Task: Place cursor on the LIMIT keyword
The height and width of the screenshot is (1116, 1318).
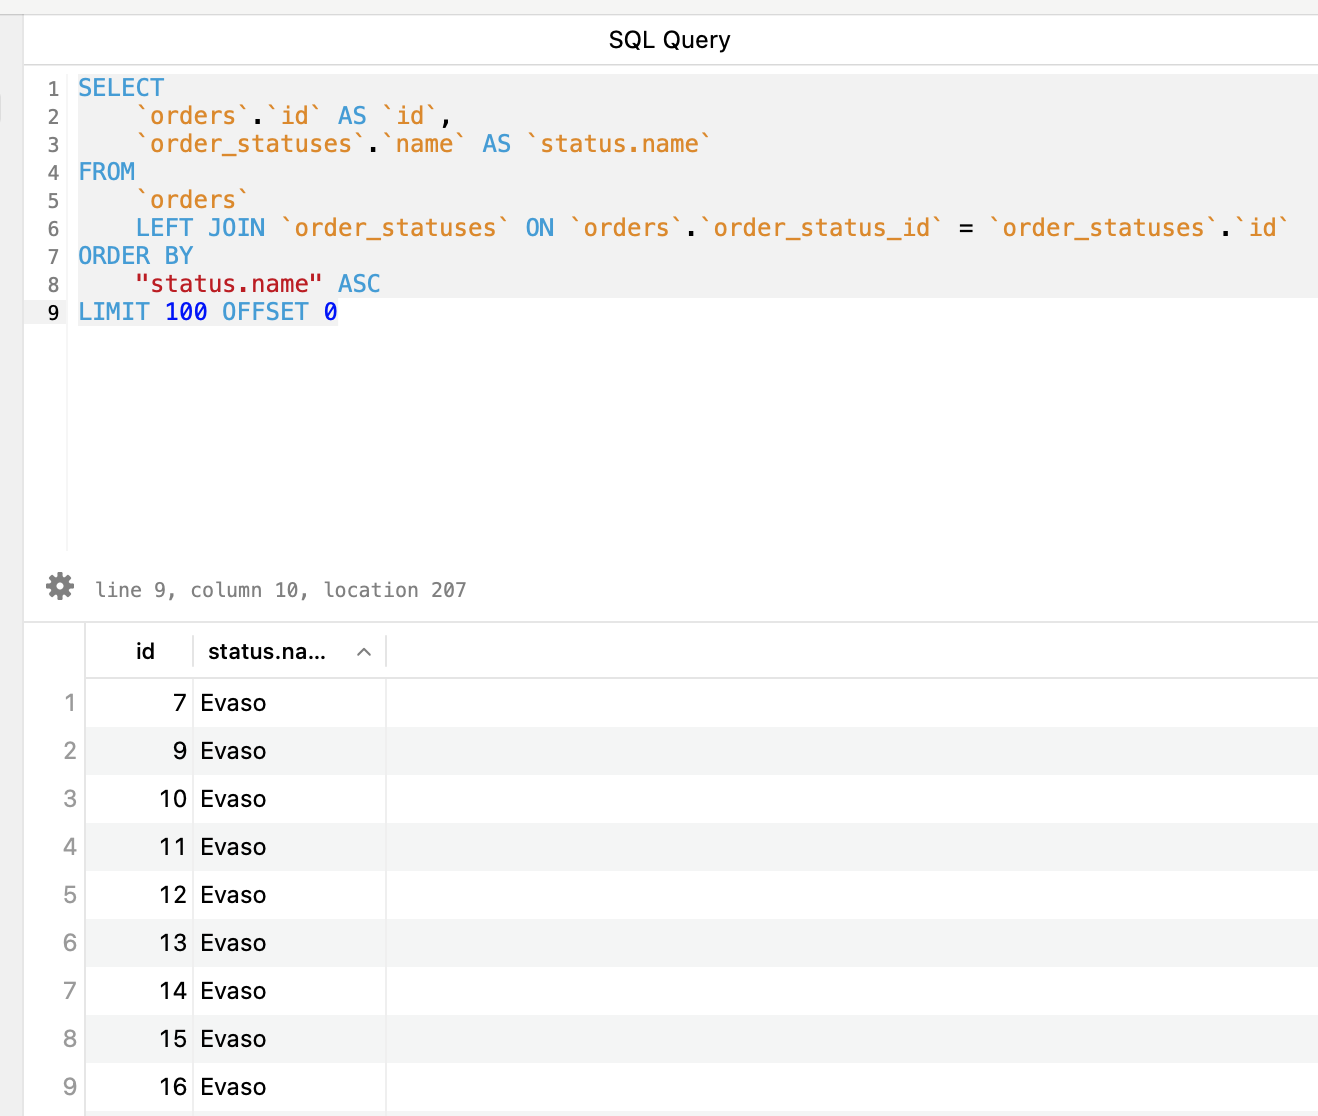Action: [113, 311]
